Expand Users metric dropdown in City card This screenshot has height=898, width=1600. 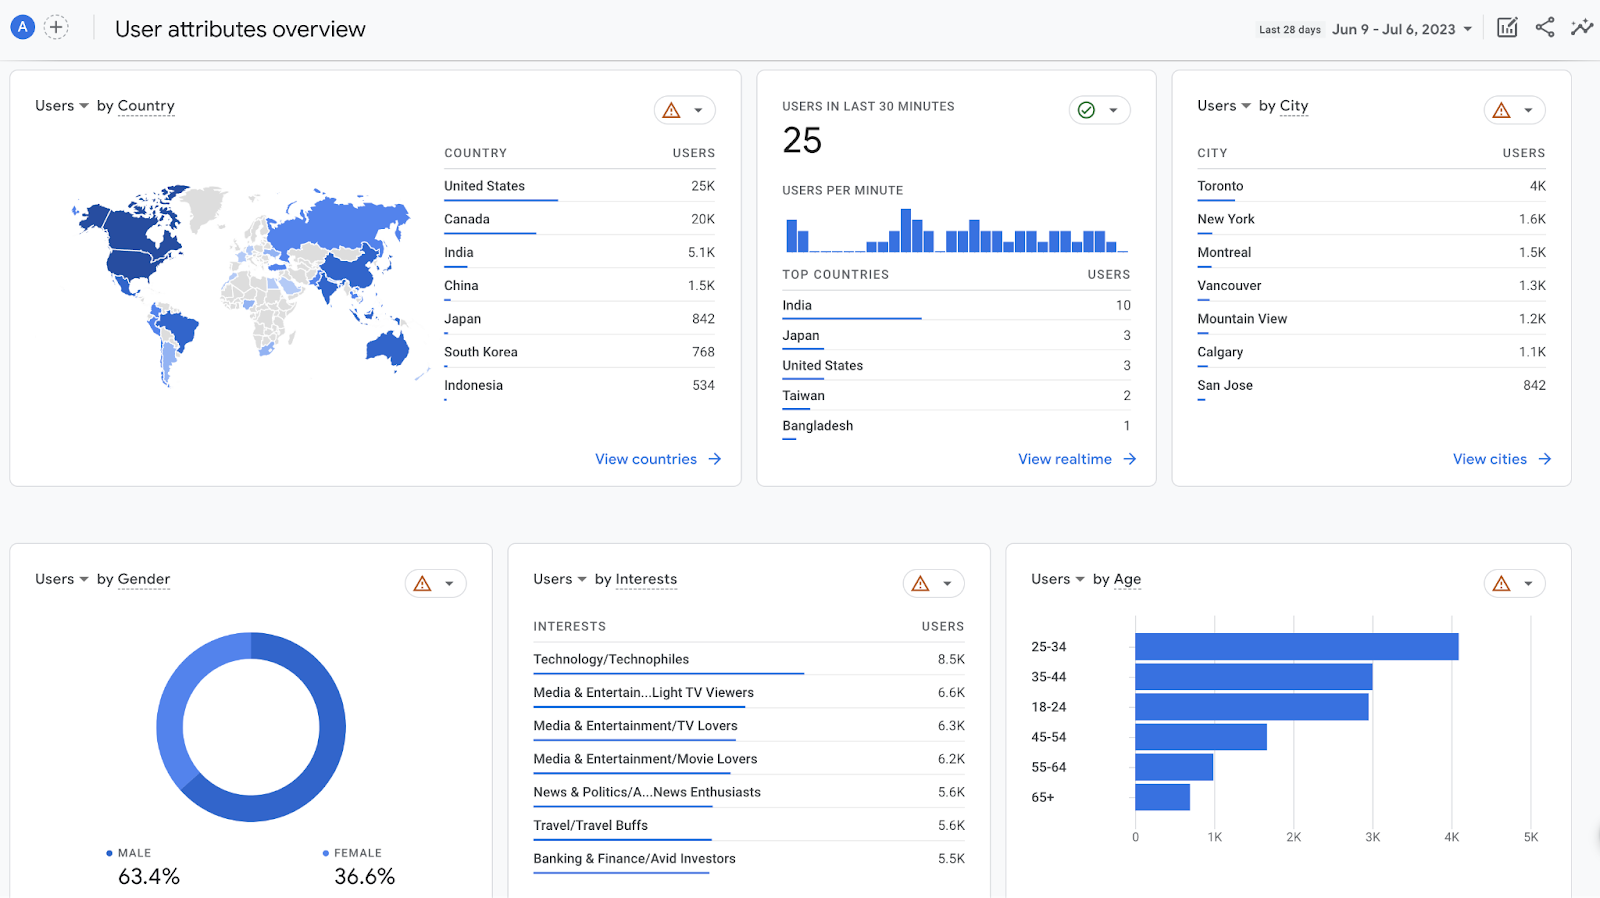pos(1224,106)
